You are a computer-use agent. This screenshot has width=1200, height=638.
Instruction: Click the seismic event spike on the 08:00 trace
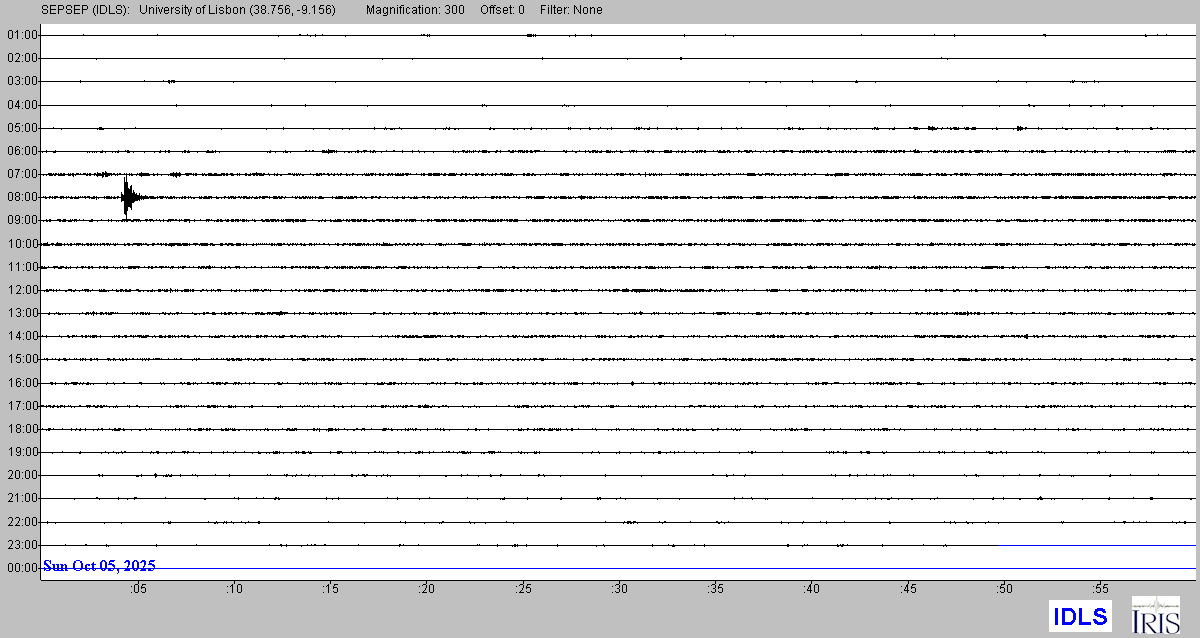(126, 196)
